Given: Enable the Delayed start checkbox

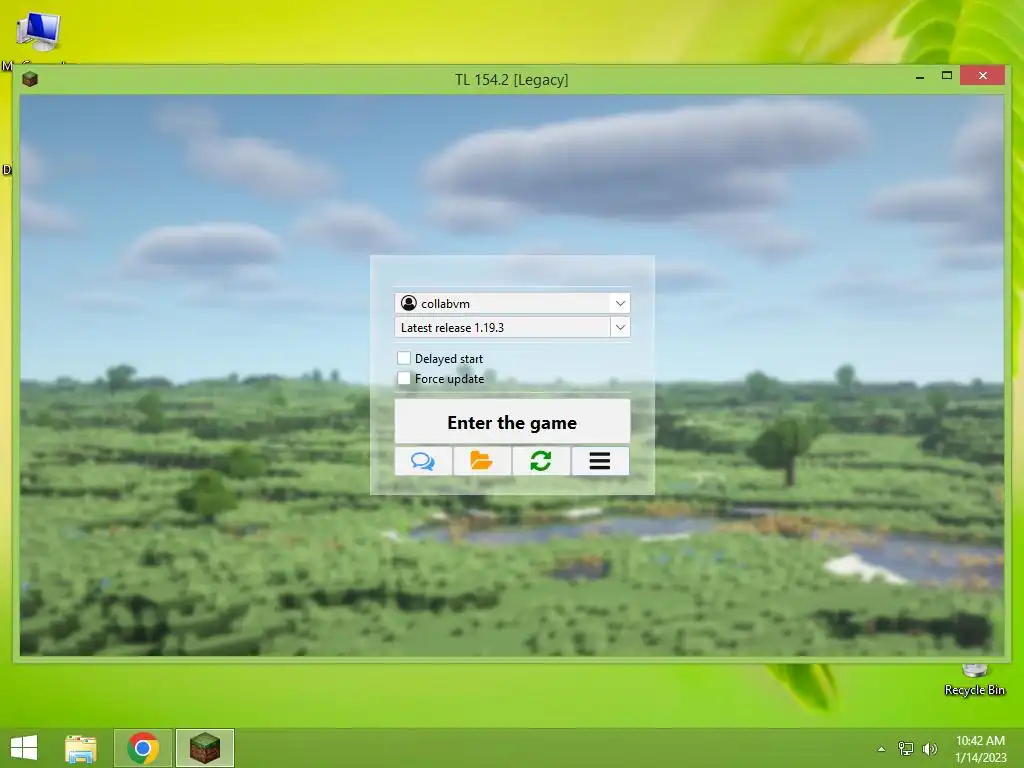Looking at the screenshot, I should click(404, 358).
